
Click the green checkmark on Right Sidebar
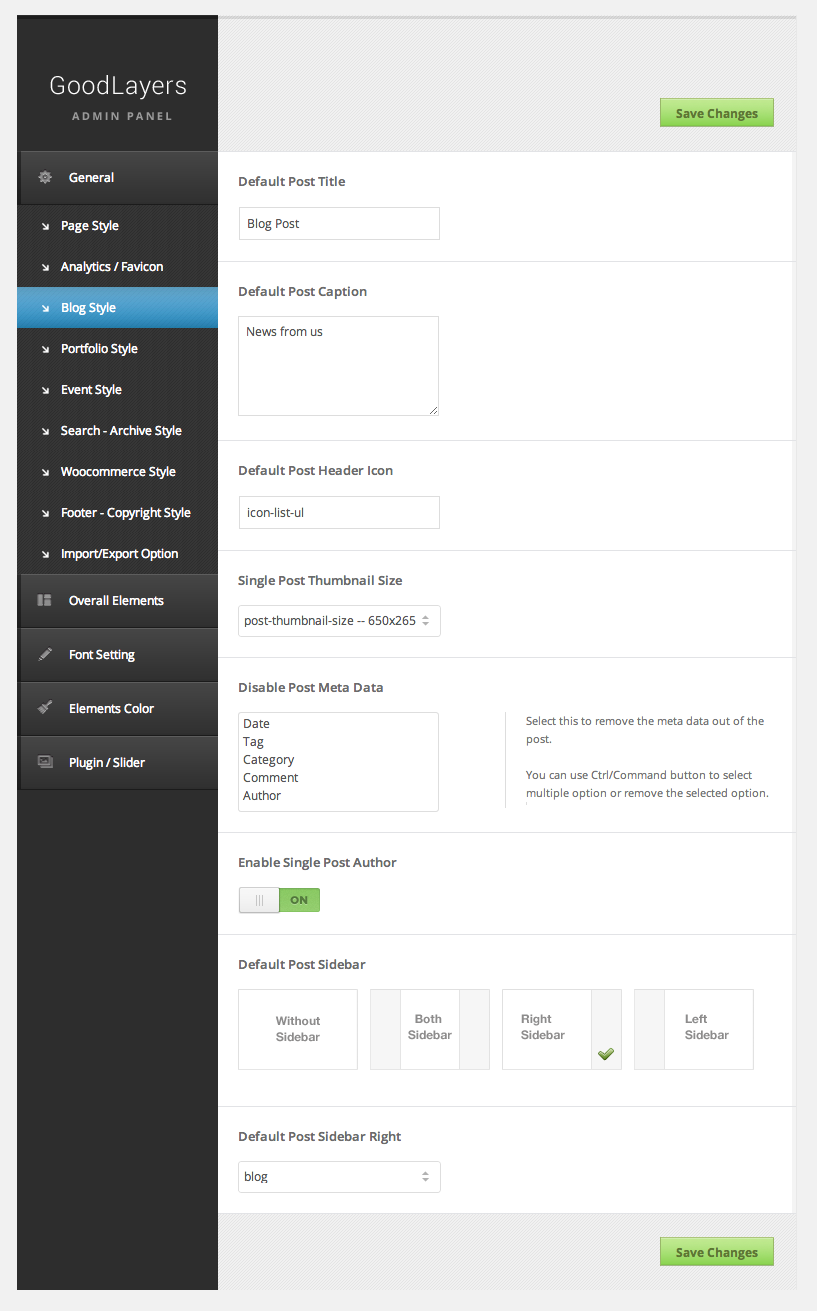click(606, 1054)
